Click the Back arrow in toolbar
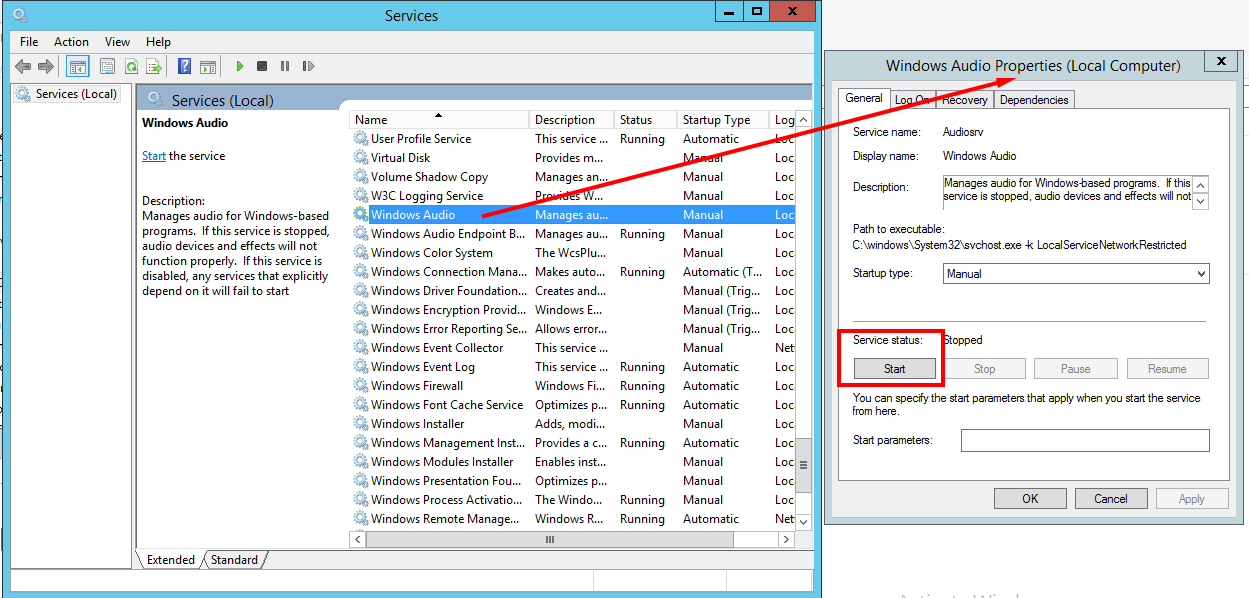1249x598 pixels. (23, 67)
